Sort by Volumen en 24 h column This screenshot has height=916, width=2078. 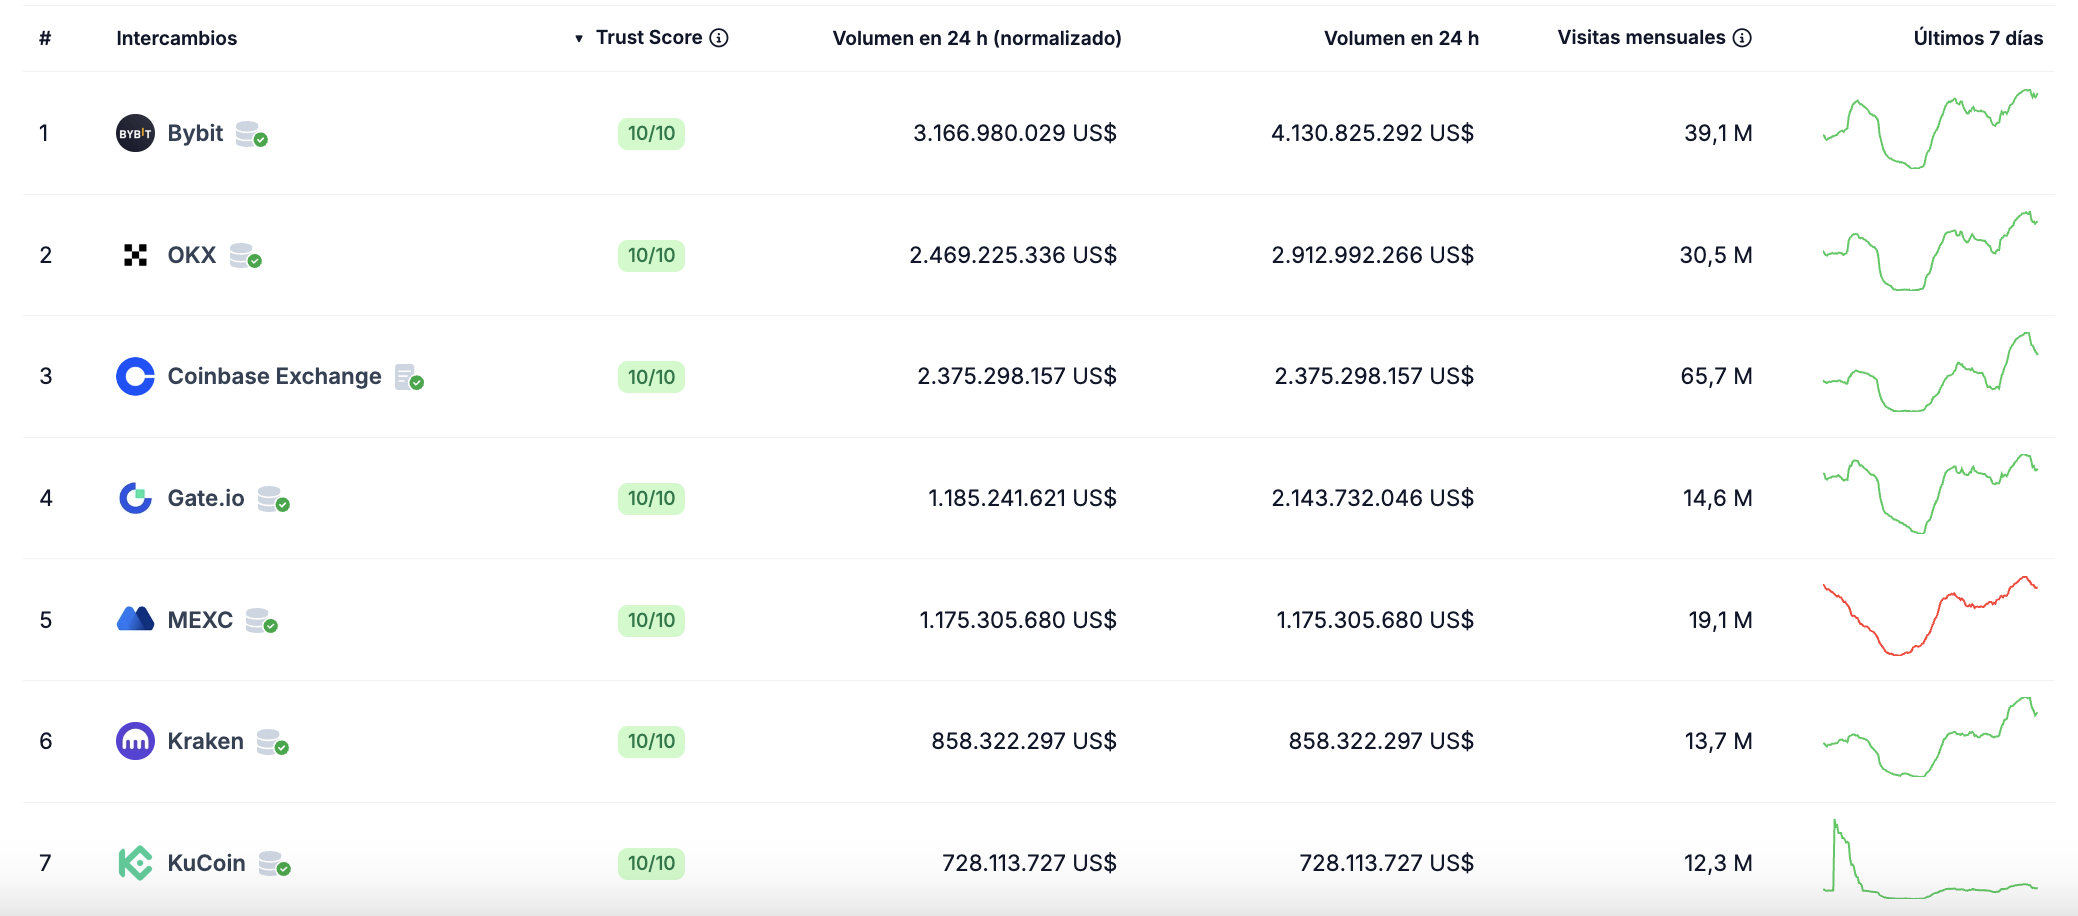tap(1400, 38)
